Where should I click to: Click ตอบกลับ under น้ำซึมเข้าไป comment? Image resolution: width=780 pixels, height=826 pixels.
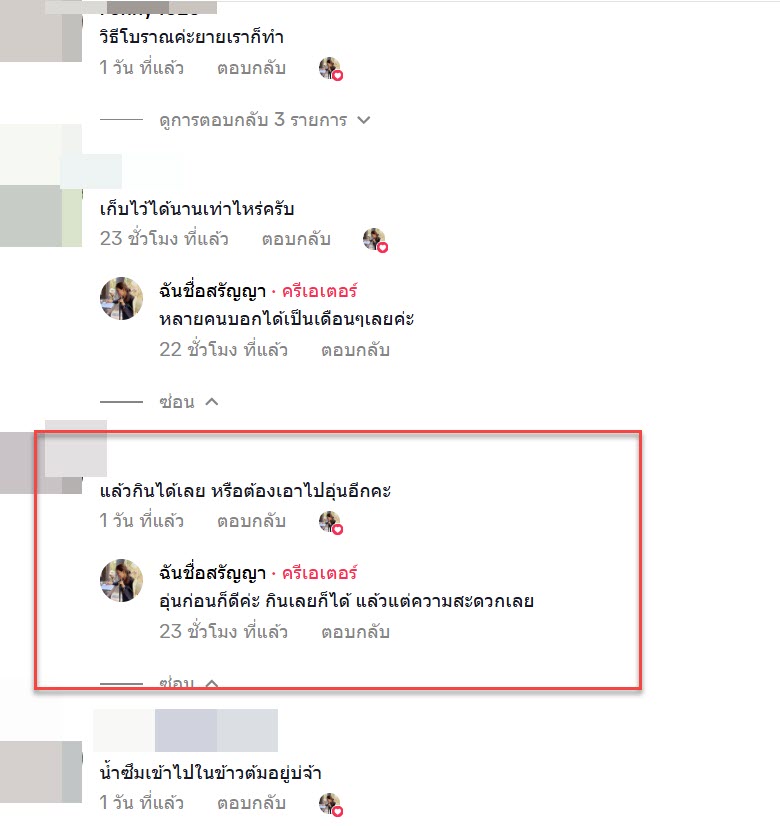(251, 803)
